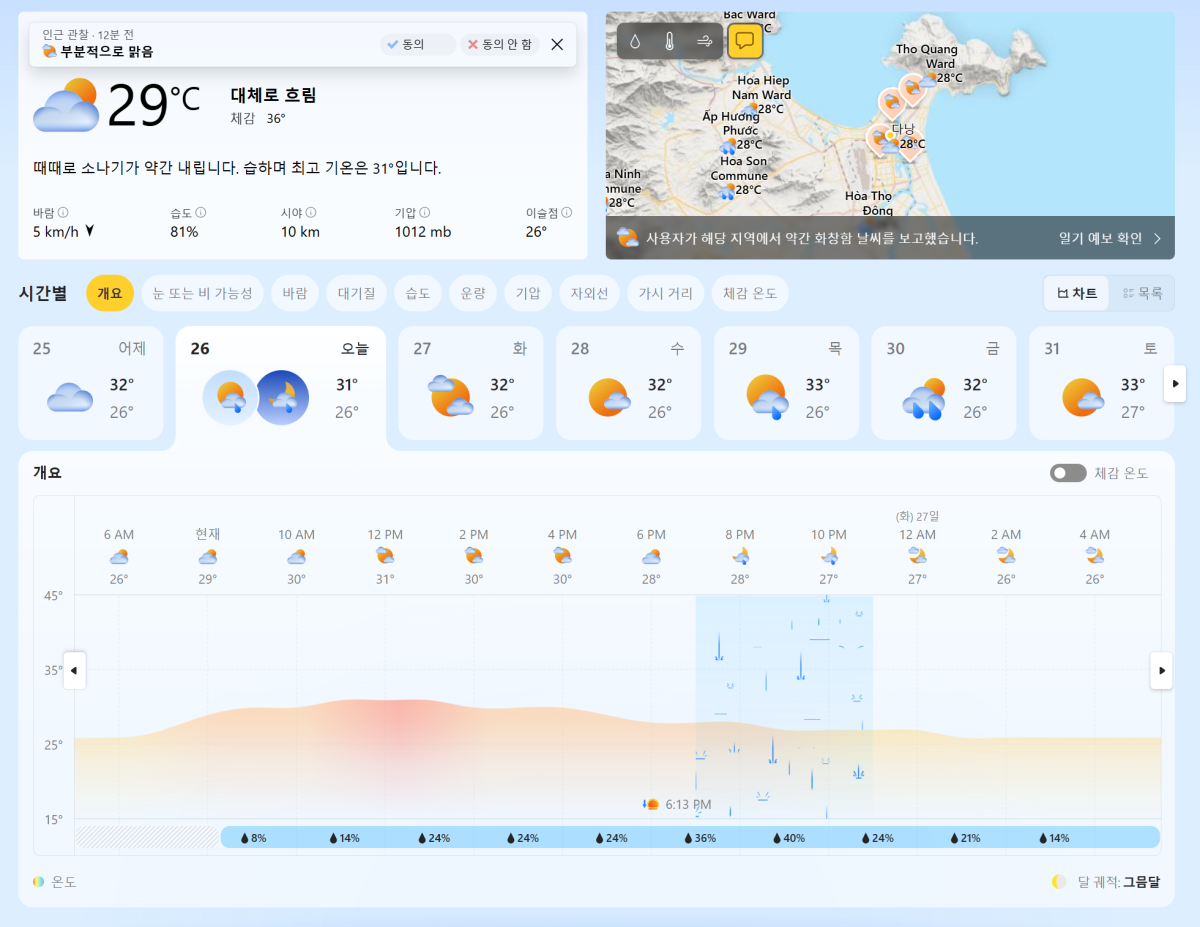Switch to 목록 list view
Screen dimensions: 1200x927
[x=1142, y=293]
